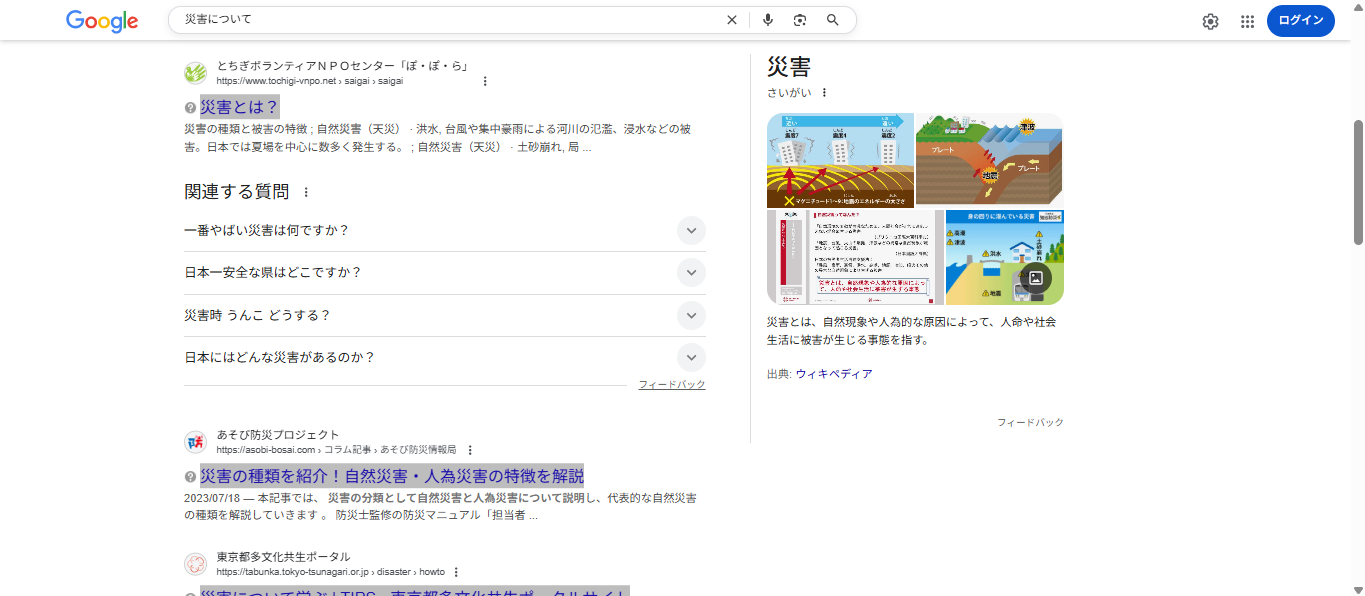Open more images via the image icon overlay
1365x596 pixels.
pyautogui.click(x=1036, y=278)
